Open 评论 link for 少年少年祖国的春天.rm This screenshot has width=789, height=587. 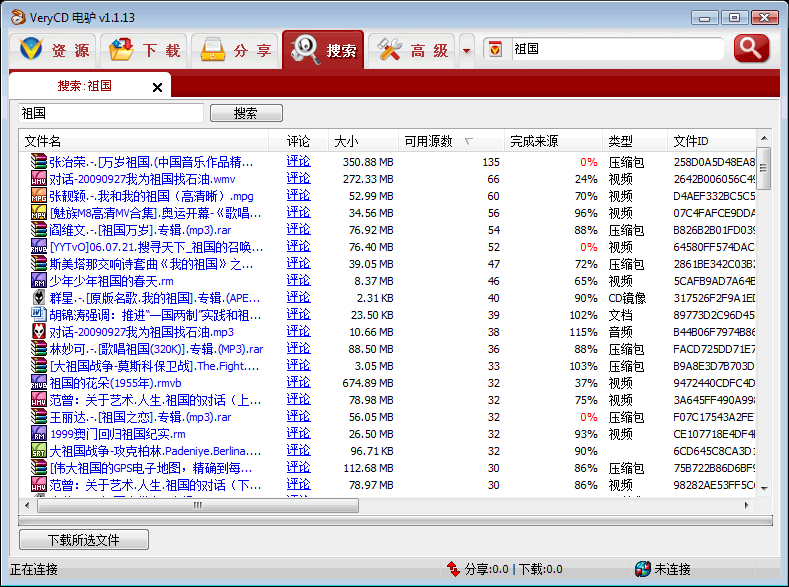(298, 281)
